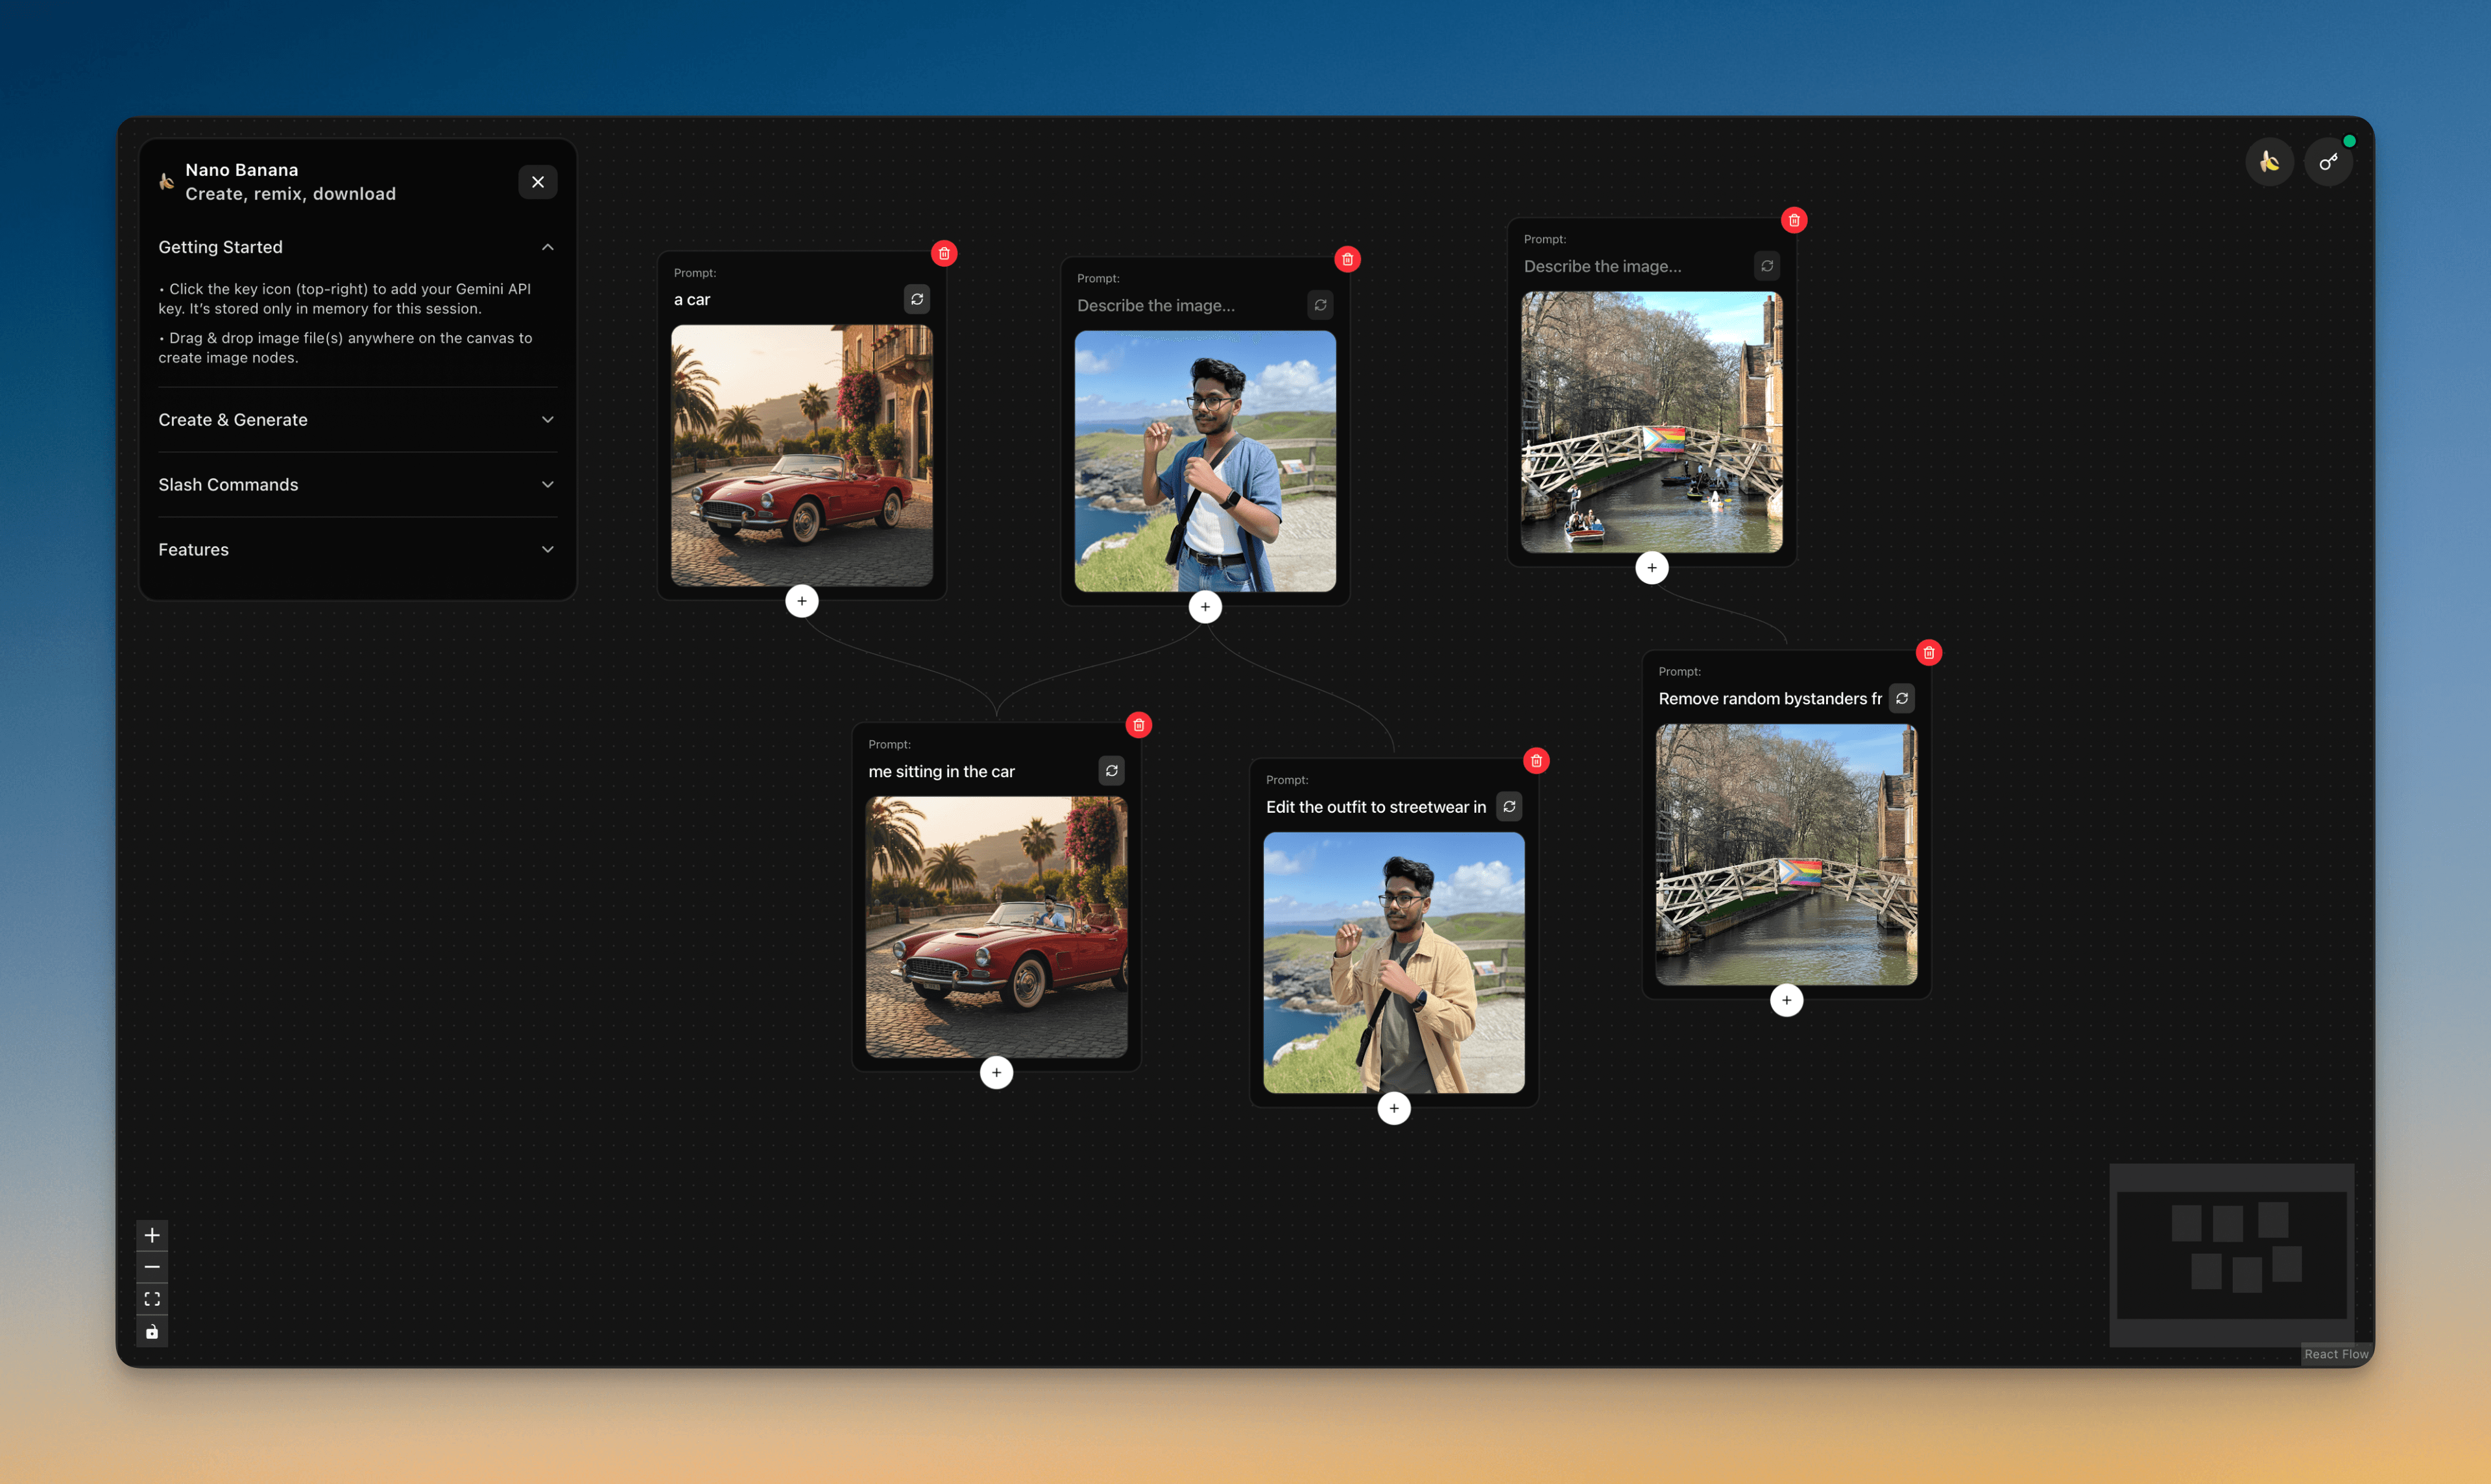Delete the 'Remove random bystanders' node

[1928, 653]
